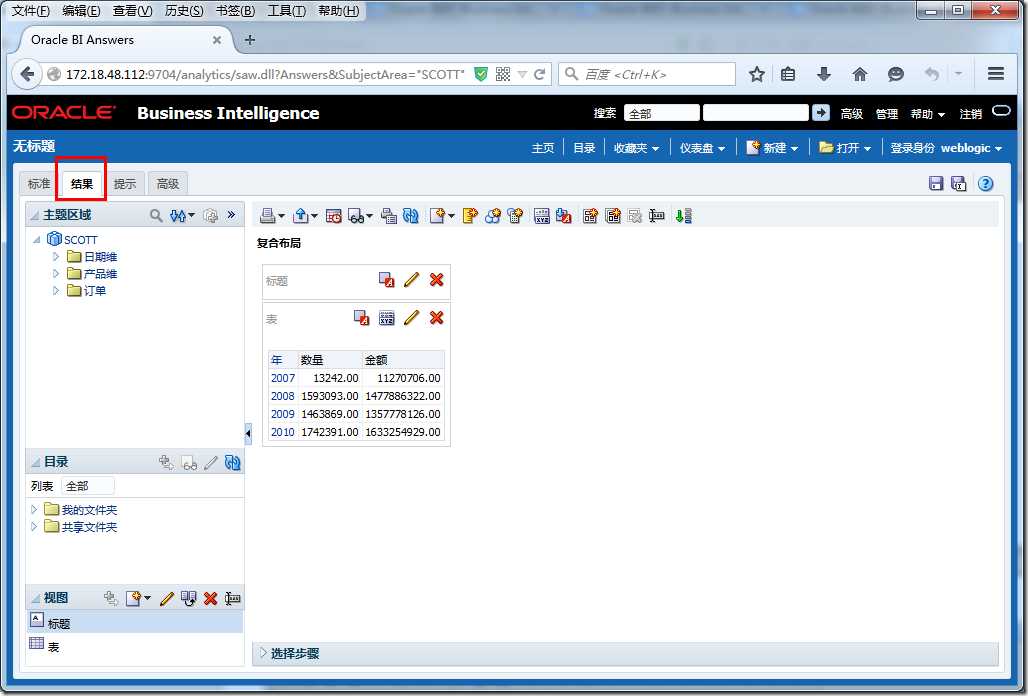Open a new browser tab
The image size is (1028, 696).
(250, 40)
